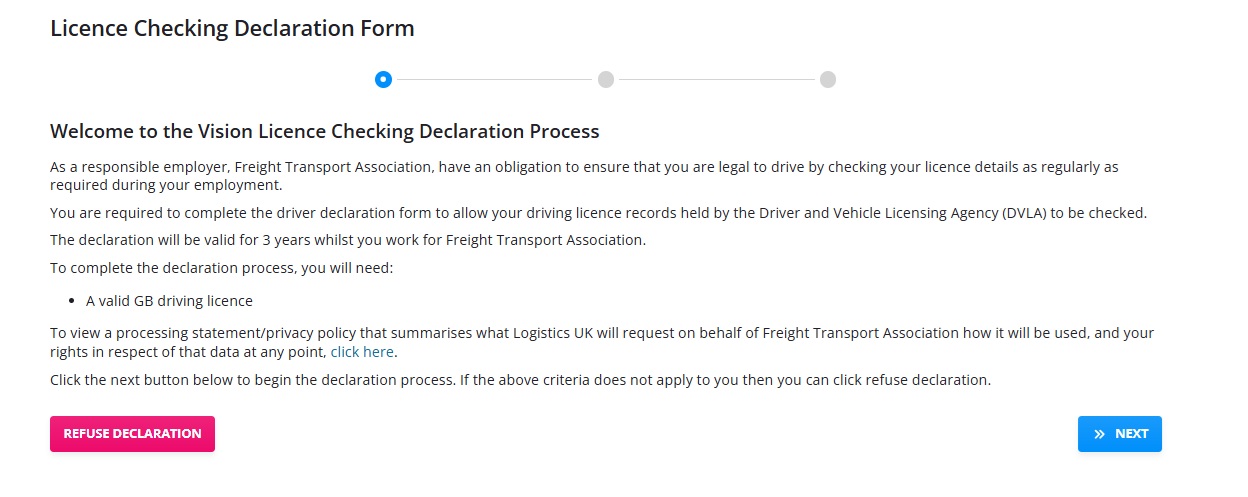Select the third step circle in progress tracker

click(x=828, y=79)
